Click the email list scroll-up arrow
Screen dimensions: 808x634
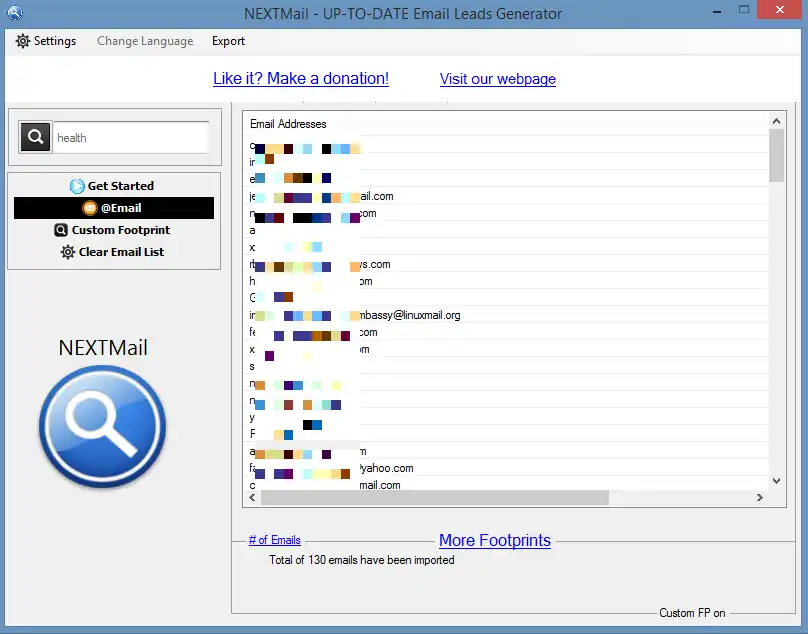pos(777,121)
